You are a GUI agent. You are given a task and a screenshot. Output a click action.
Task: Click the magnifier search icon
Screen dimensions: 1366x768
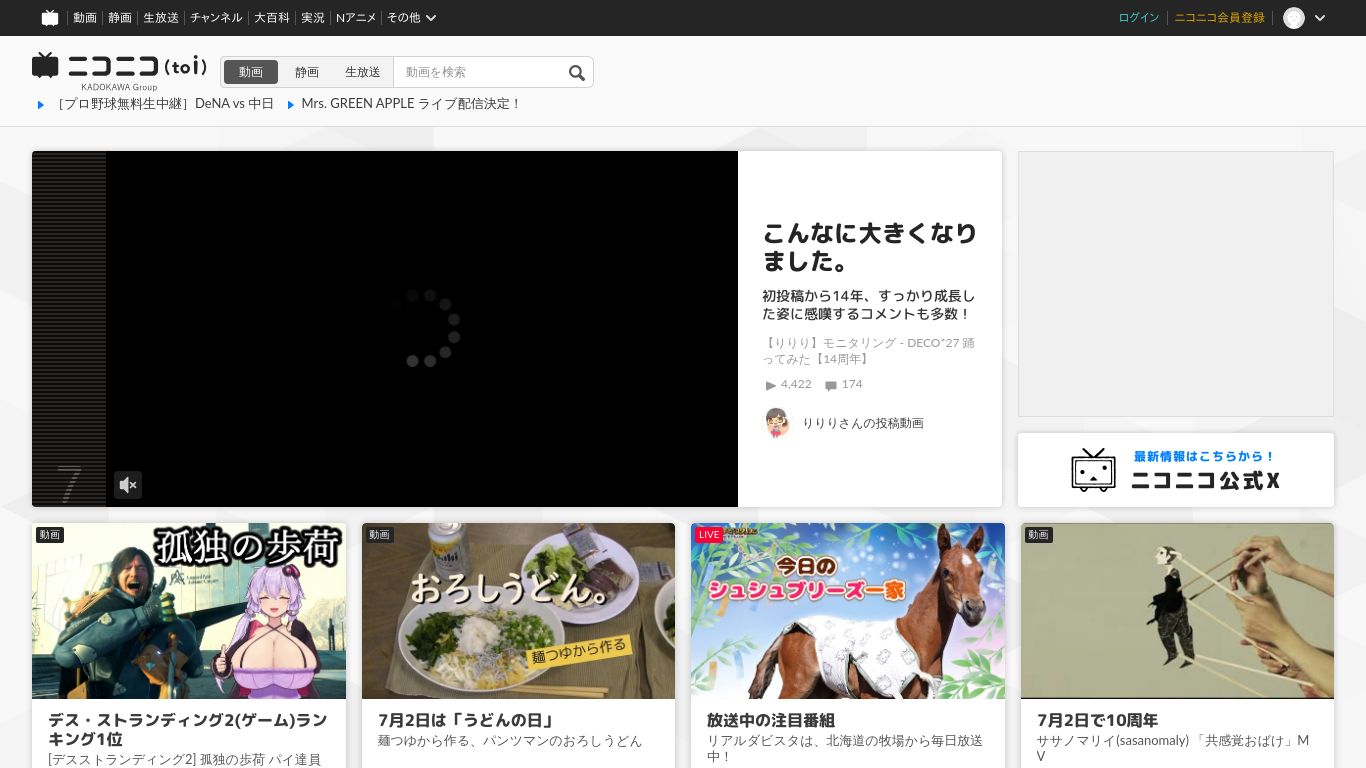coord(577,72)
